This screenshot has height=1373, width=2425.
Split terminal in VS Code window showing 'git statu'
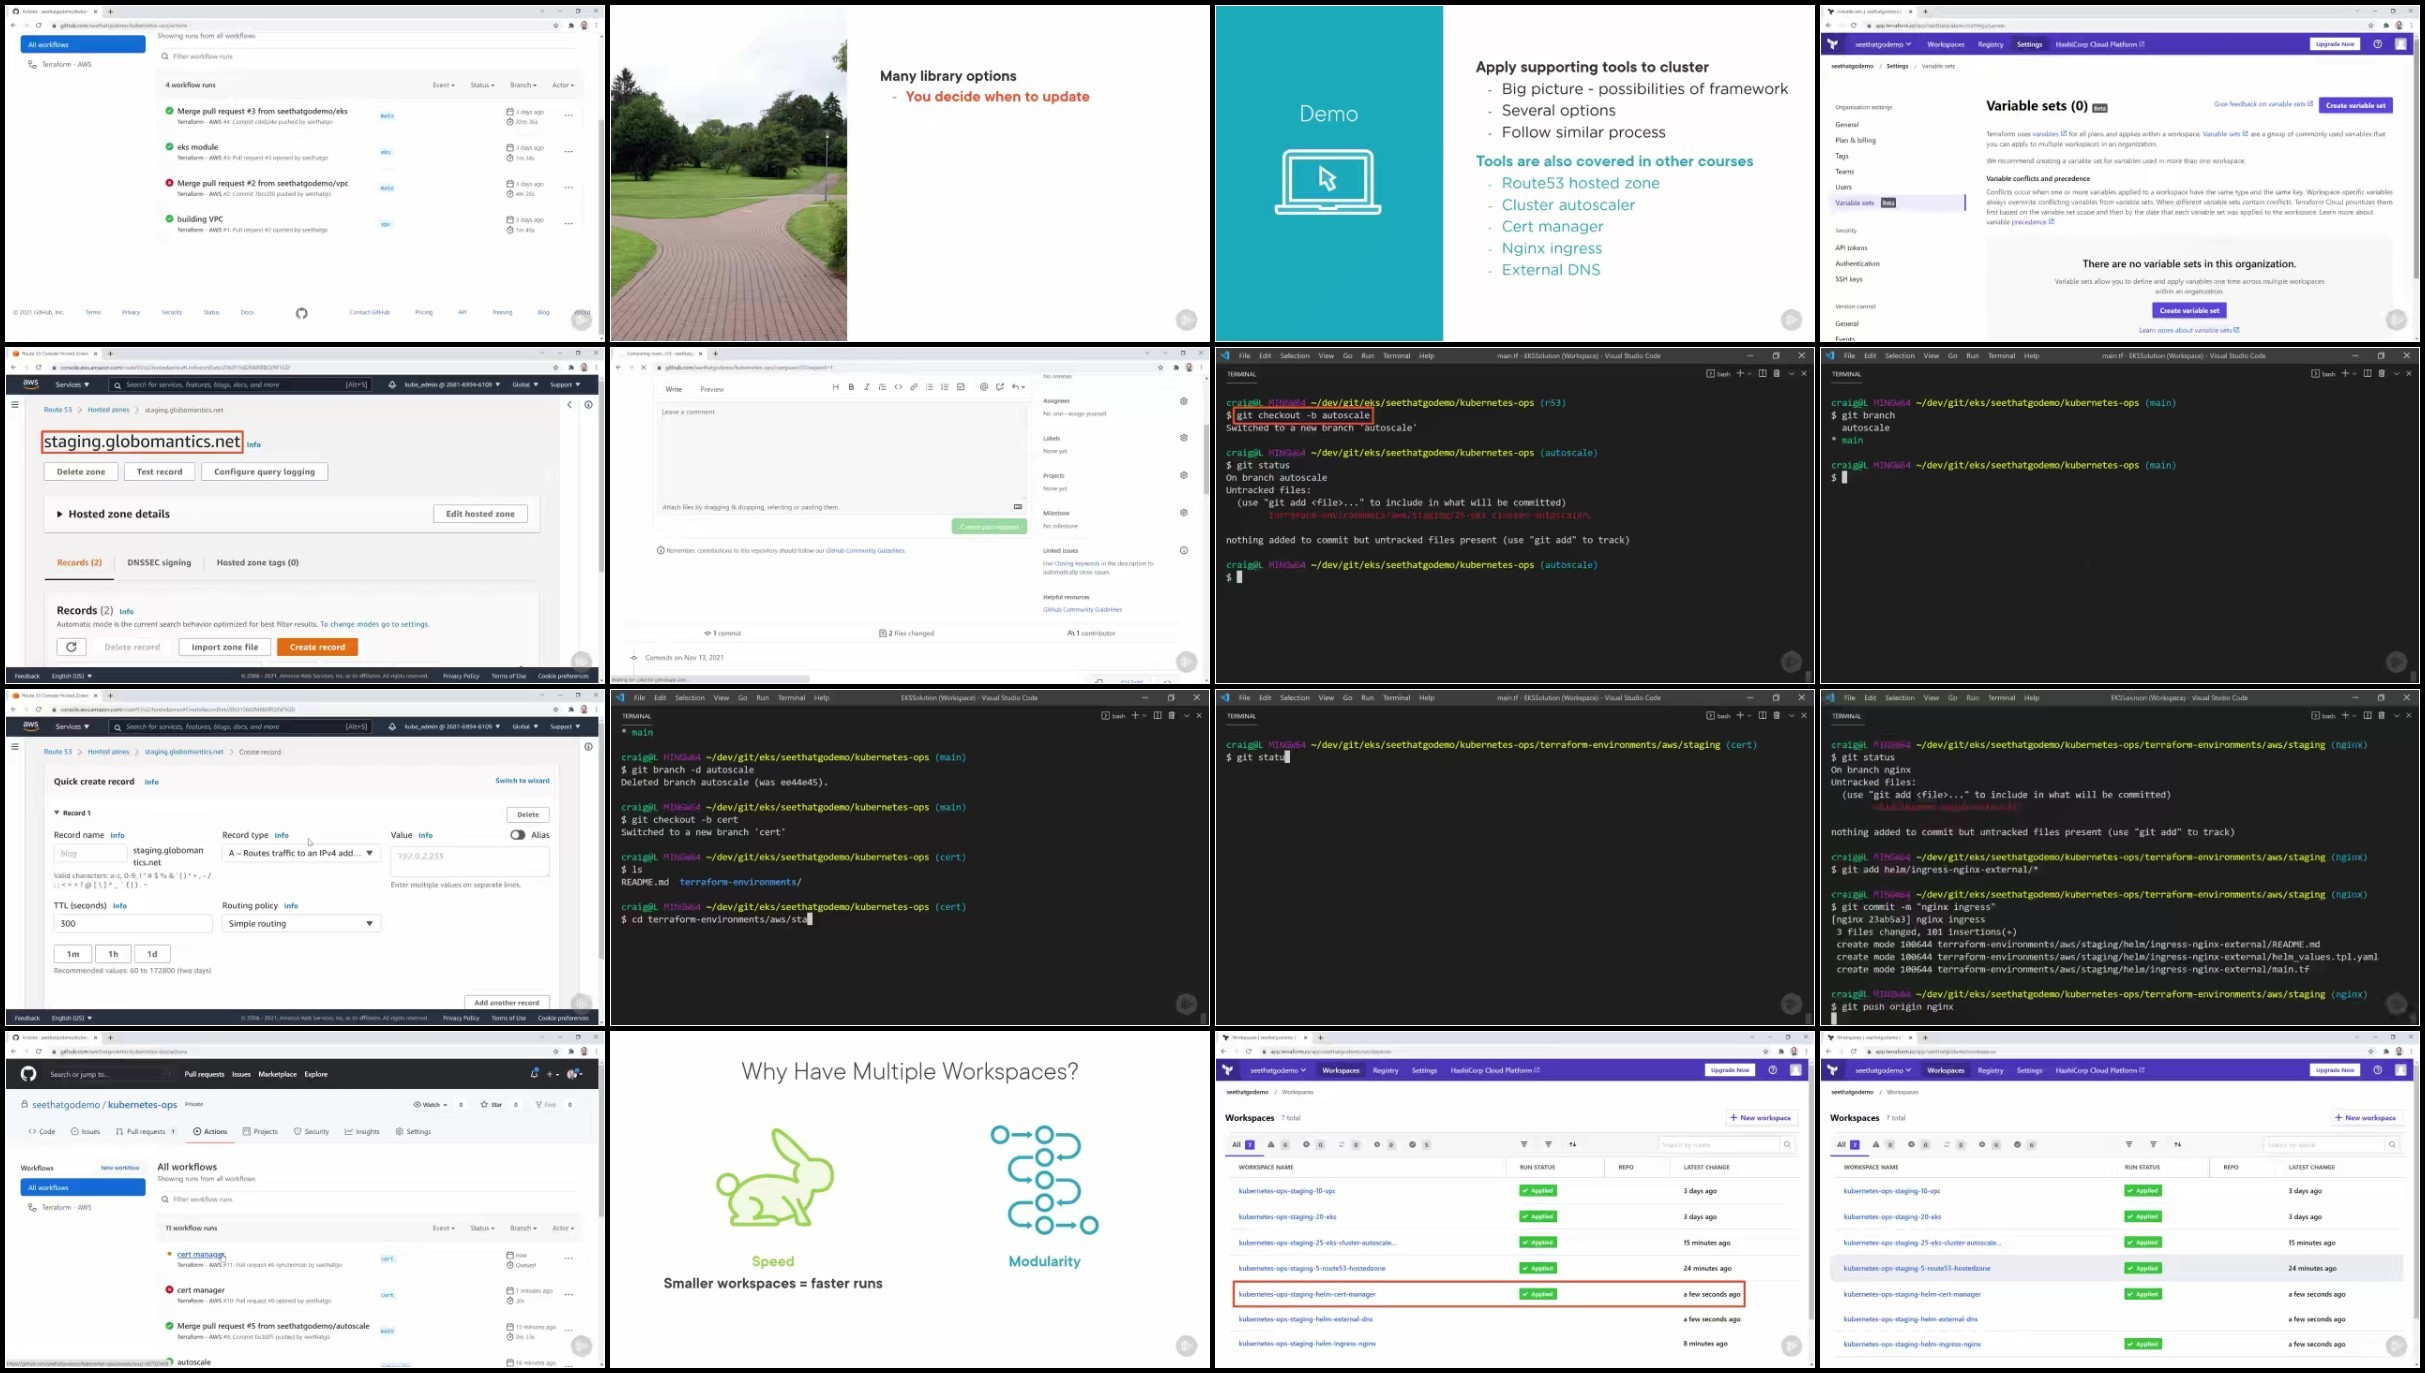(x=1762, y=715)
